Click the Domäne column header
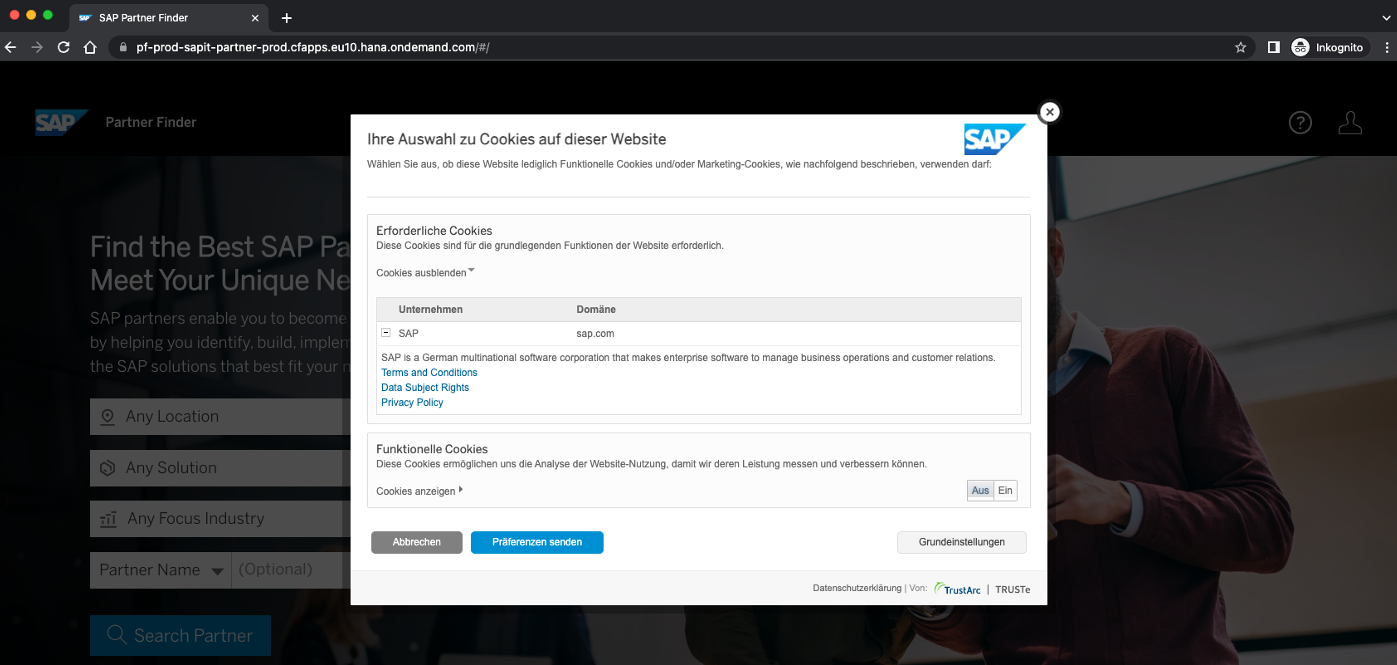Image resolution: width=1397 pixels, height=665 pixels. [x=596, y=309]
